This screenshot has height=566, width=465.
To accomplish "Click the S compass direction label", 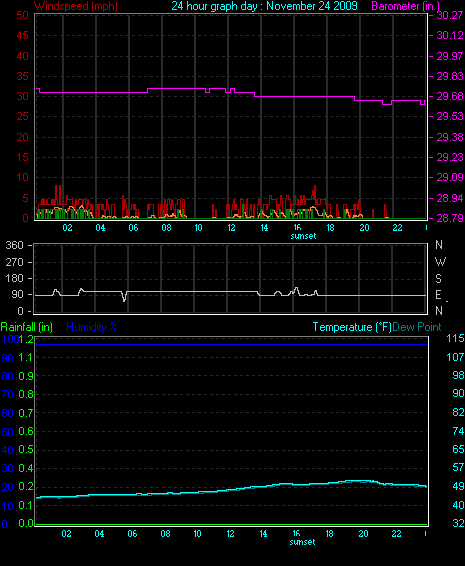I will (x=439, y=278).
